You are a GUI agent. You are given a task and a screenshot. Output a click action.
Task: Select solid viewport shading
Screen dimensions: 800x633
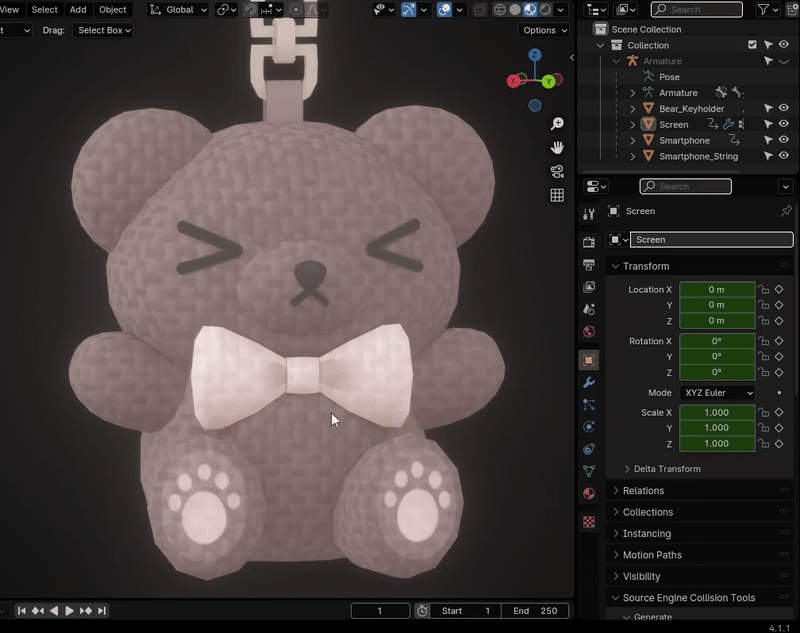pyautogui.click(x=515, y=10)
